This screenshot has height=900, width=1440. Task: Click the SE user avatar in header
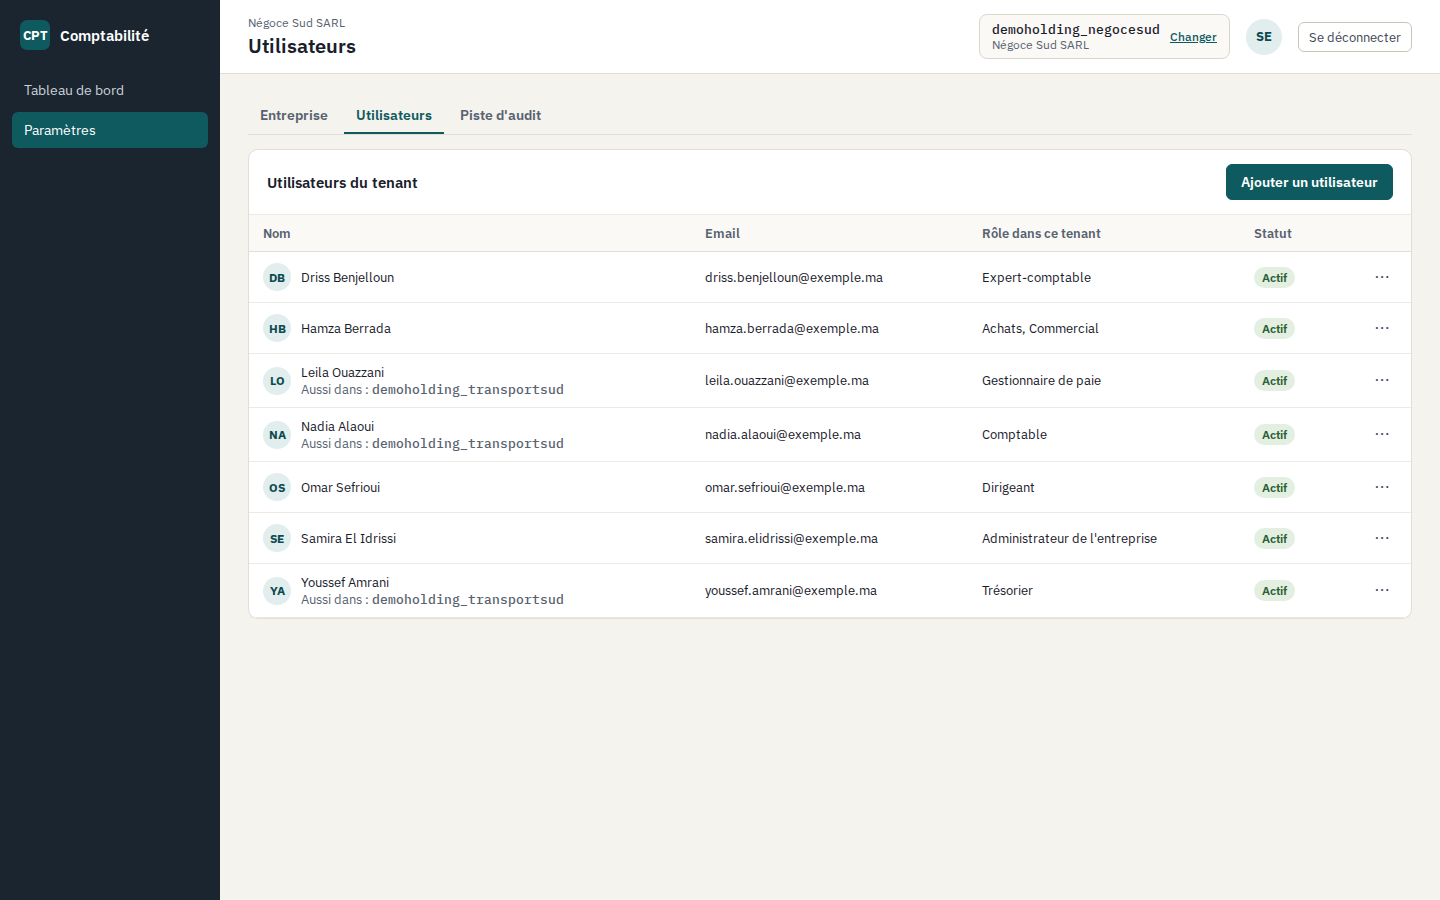click(x=1264, y=37)
